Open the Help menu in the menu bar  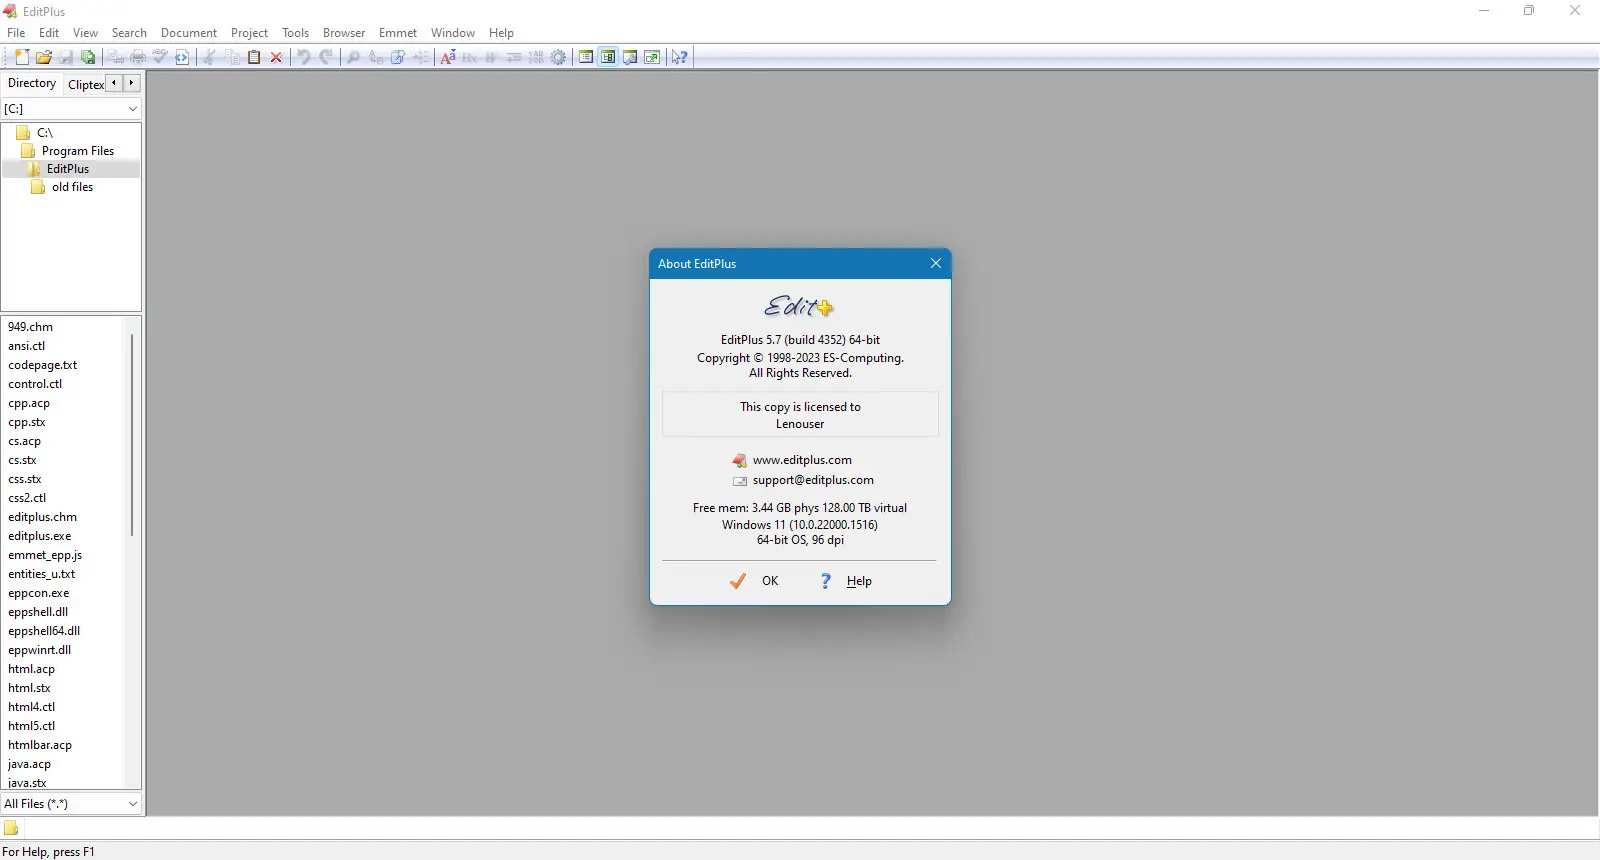point(501,33)
